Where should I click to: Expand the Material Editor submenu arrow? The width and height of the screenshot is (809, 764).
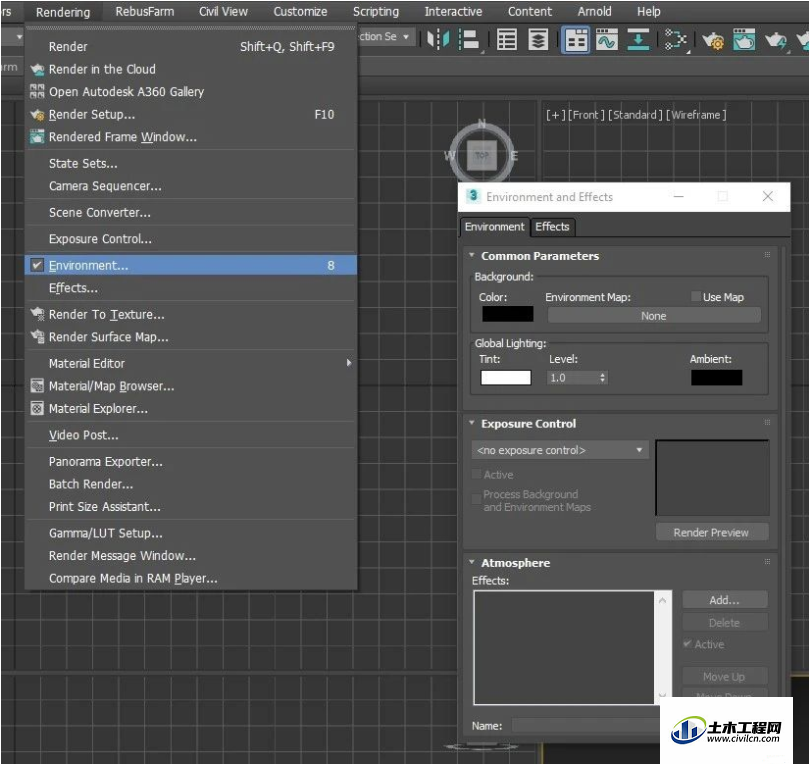coord(349,363)
